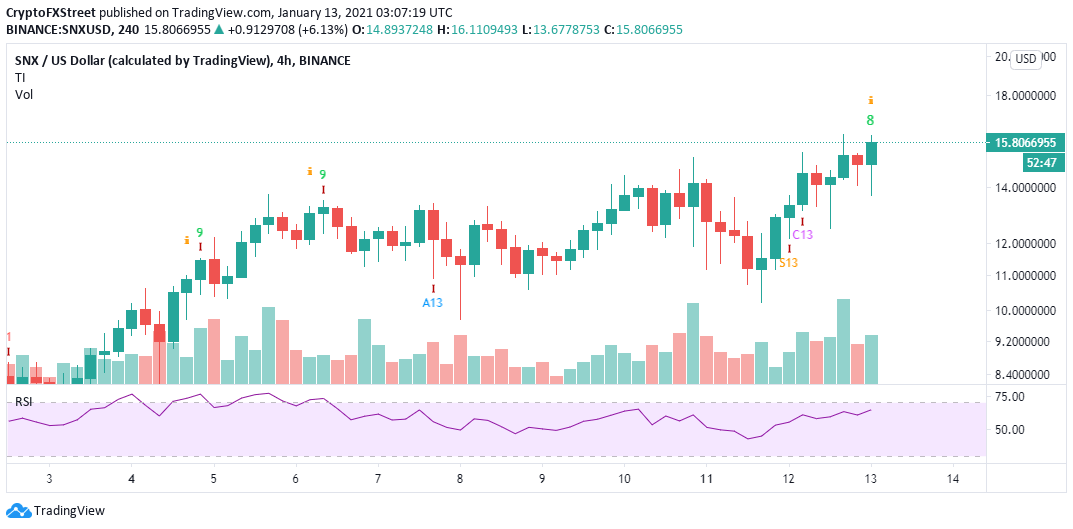Click the Vol indicator label
Screen dimensions: 1073x529
click(x=24, y=95)
